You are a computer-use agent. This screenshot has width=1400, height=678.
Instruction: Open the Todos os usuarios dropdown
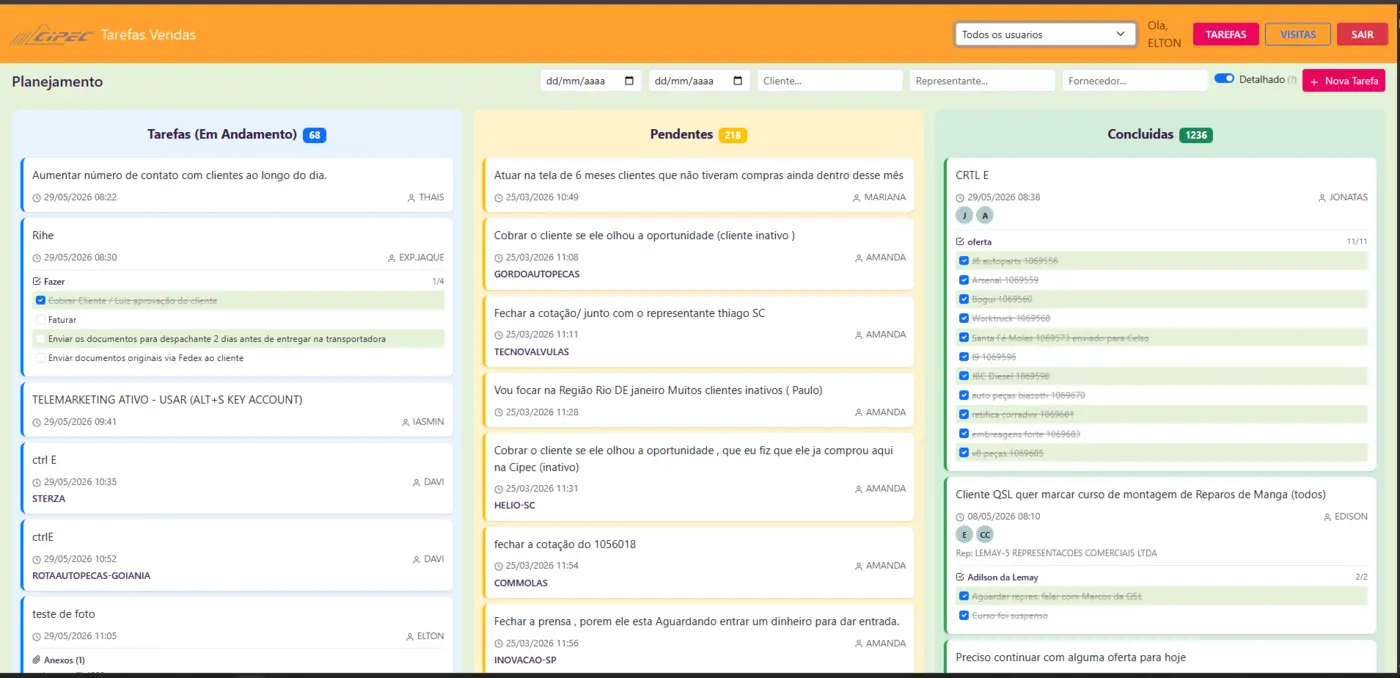tap(1045, 34)
